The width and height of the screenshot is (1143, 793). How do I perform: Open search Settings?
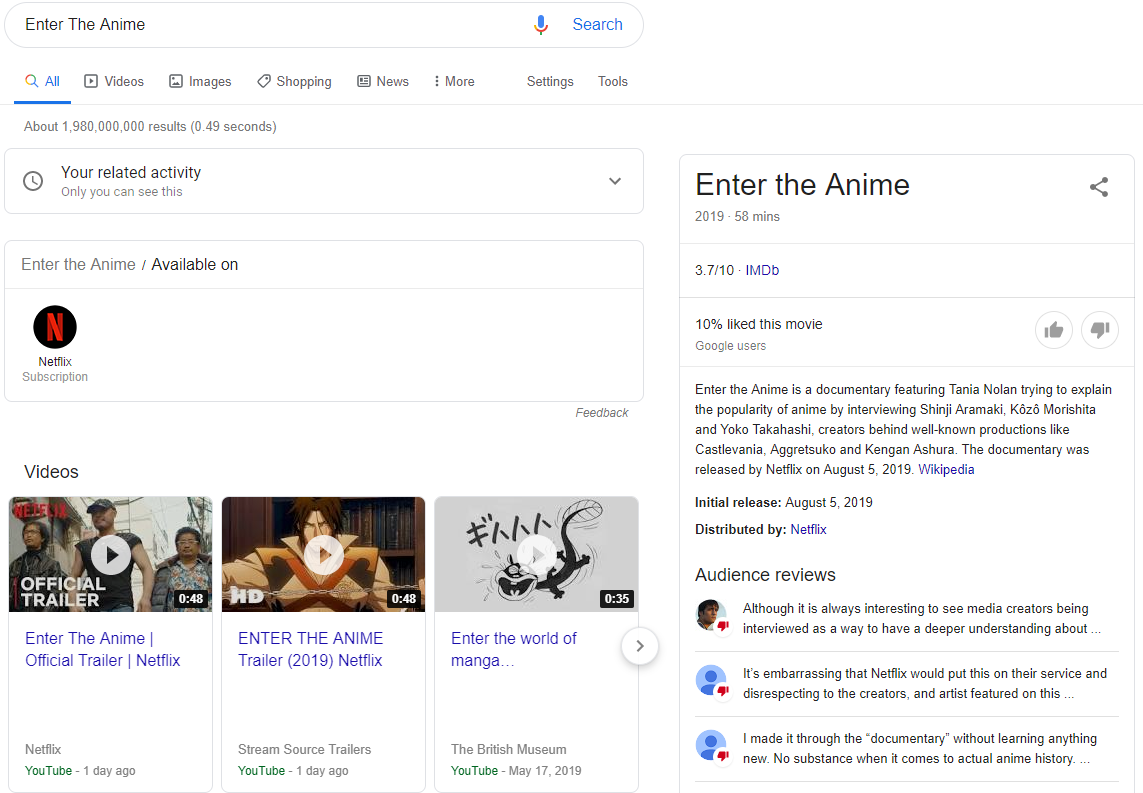click(550, 82)
